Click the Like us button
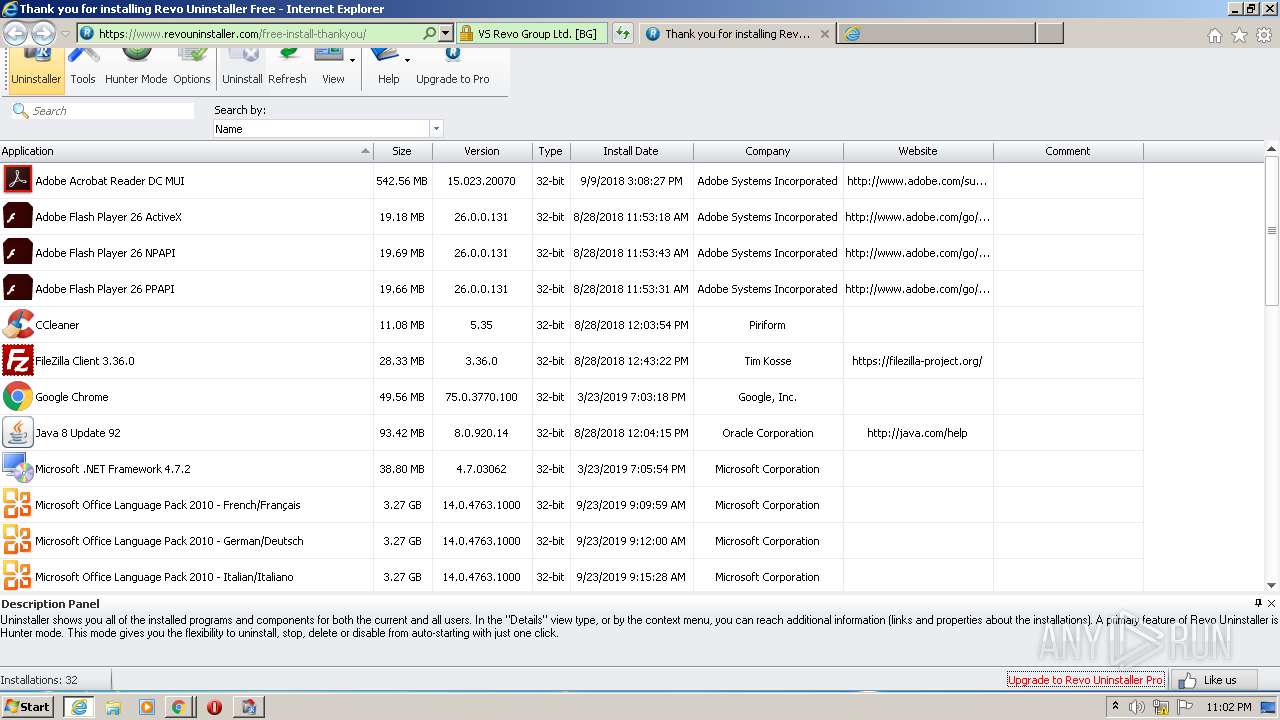The width and height of the screenshot is (1280, 720). [x=1215, y=680]
